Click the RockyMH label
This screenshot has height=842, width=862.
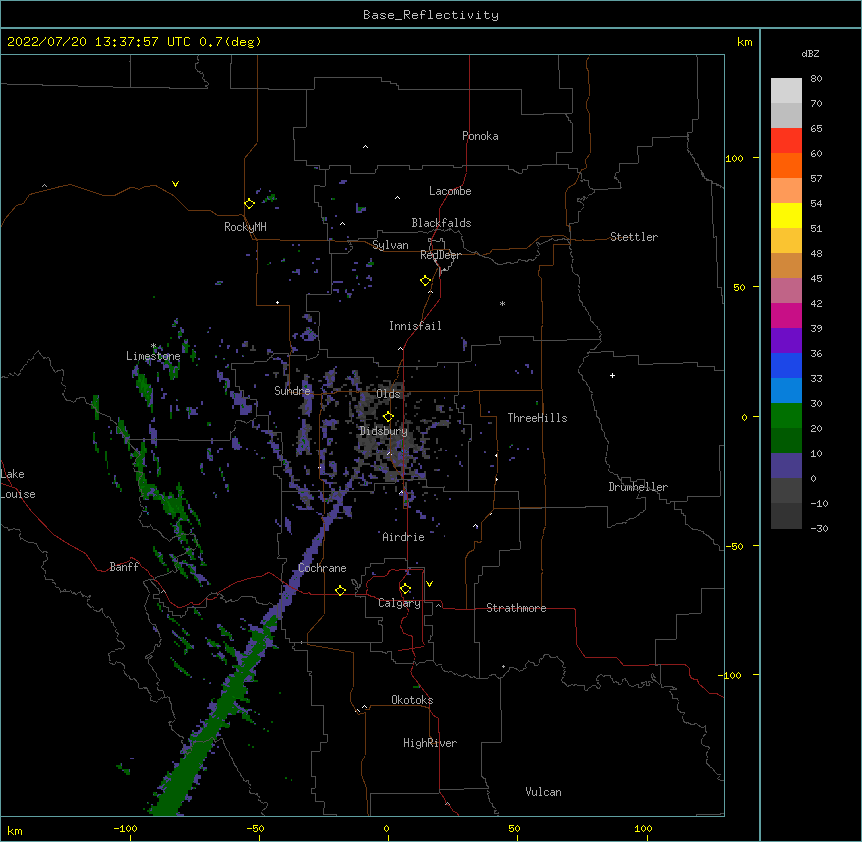click(x=245, y=227)
